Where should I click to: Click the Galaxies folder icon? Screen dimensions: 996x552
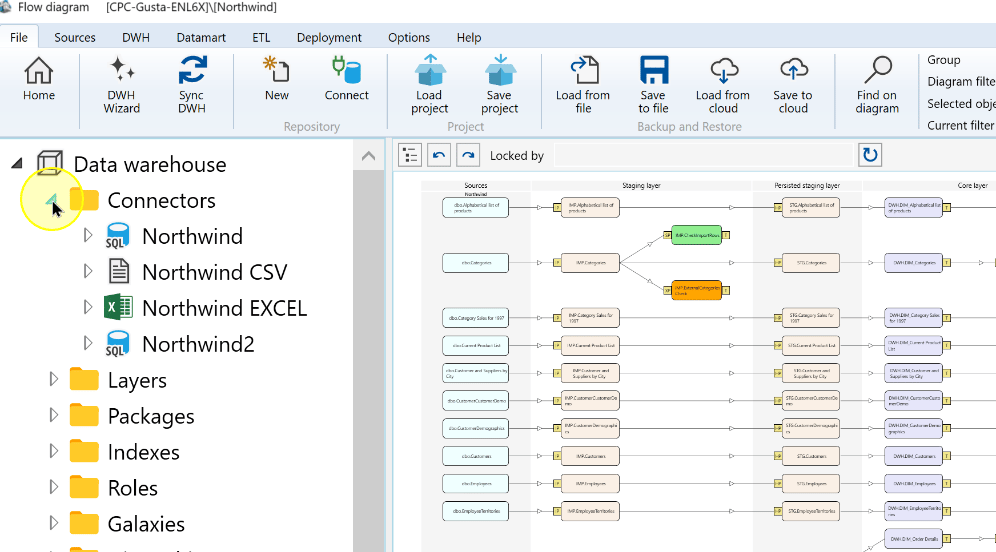tap(84, 523)
